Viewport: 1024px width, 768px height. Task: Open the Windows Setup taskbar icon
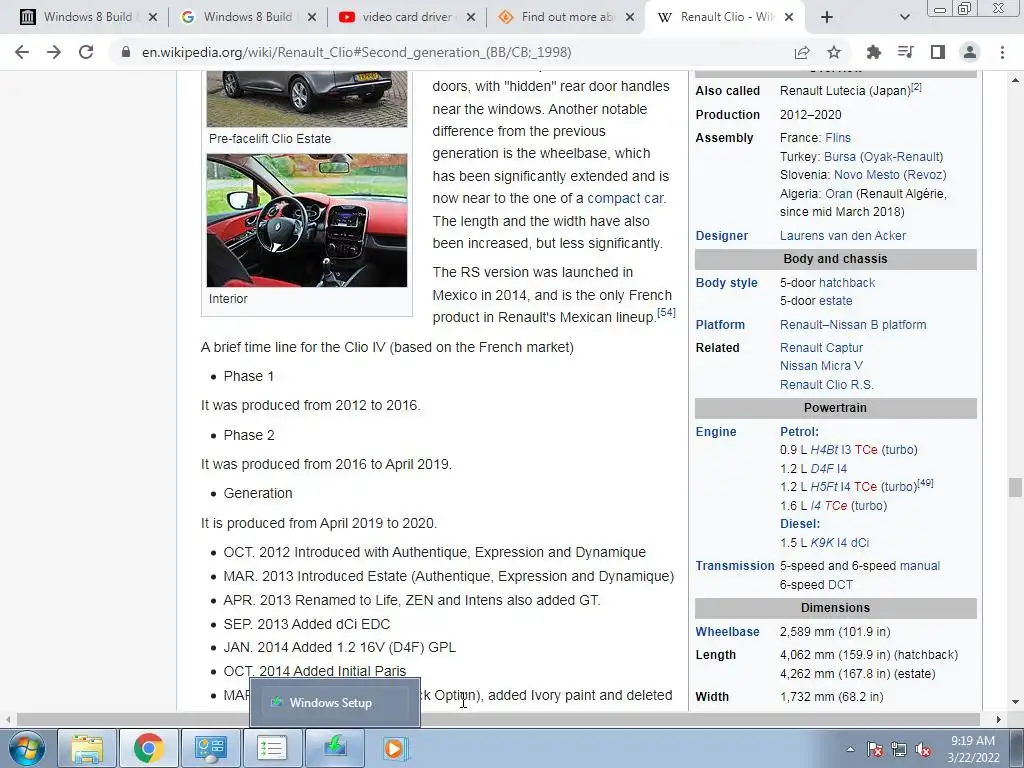(334, 748)
